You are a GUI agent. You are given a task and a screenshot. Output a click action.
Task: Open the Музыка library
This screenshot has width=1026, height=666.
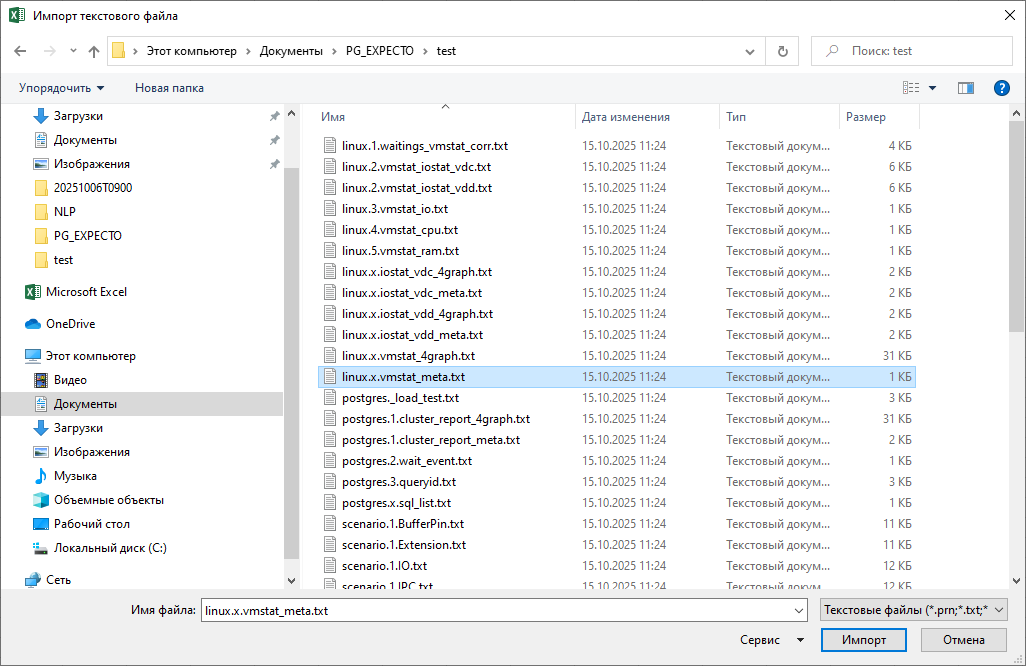click(x=75, y=476)
